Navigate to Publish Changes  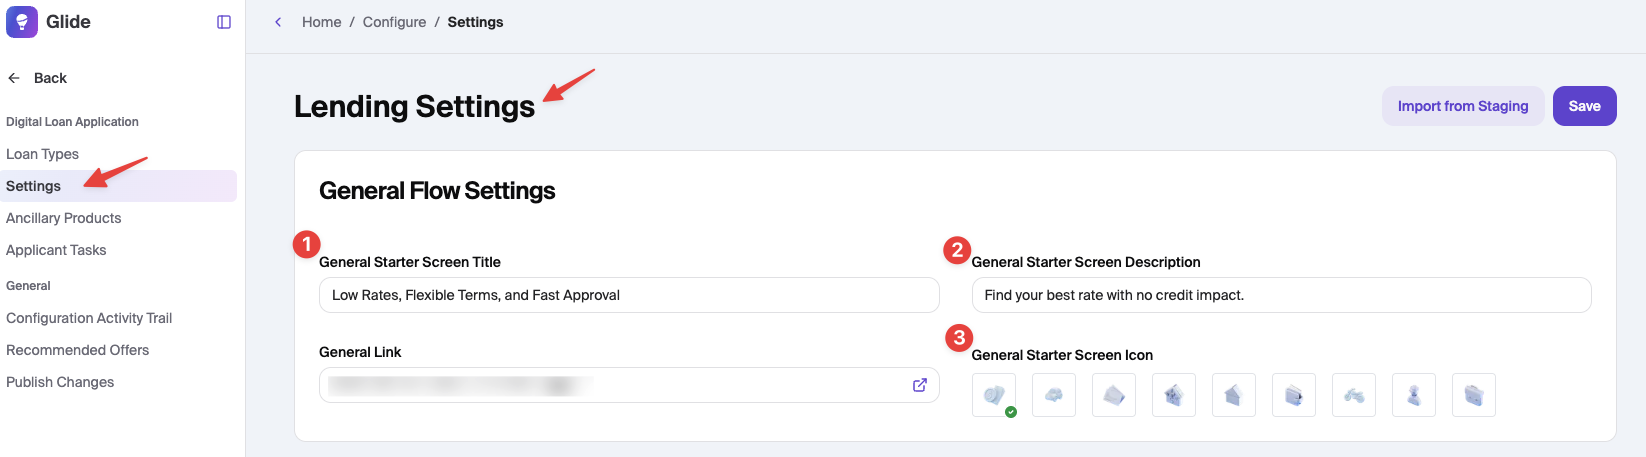click(60, 382)
